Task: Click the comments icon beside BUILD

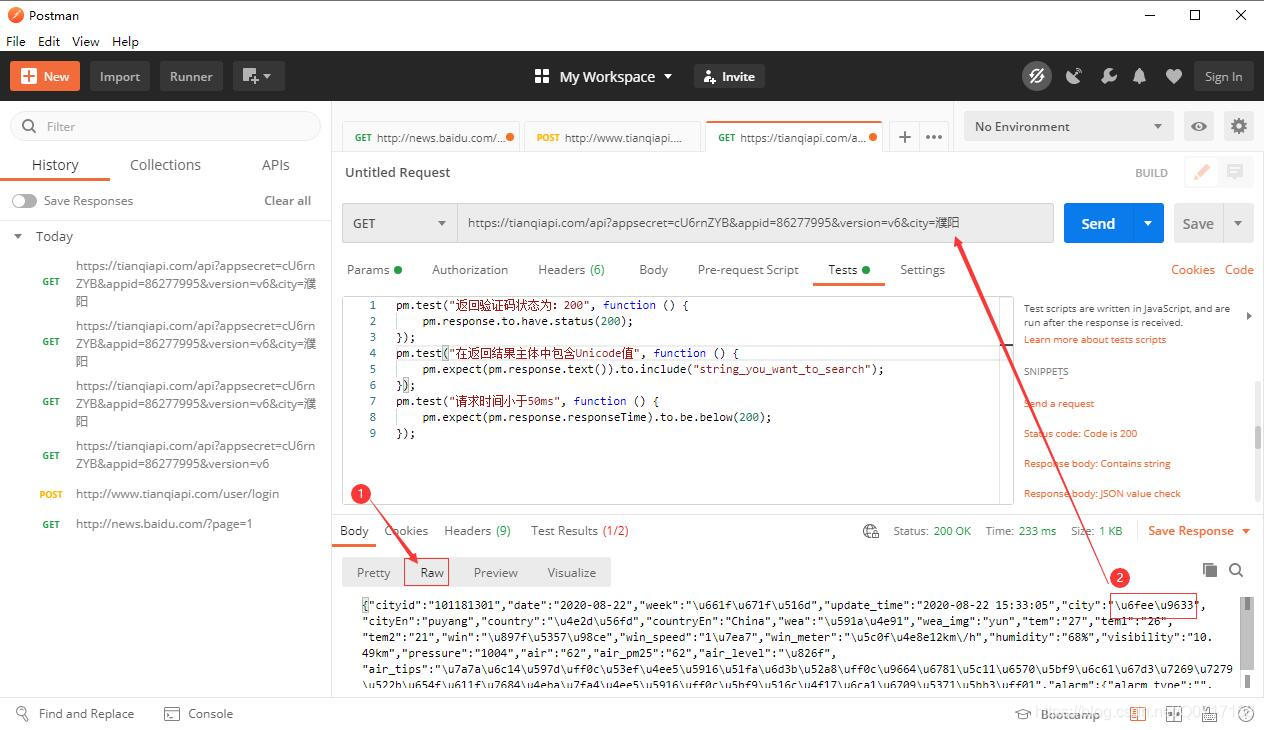Action: click(1235, 172)
